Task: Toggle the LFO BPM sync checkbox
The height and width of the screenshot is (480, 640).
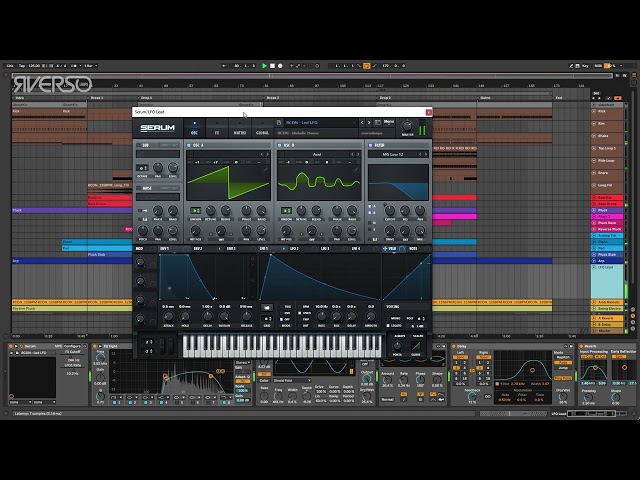Action: 300,307
